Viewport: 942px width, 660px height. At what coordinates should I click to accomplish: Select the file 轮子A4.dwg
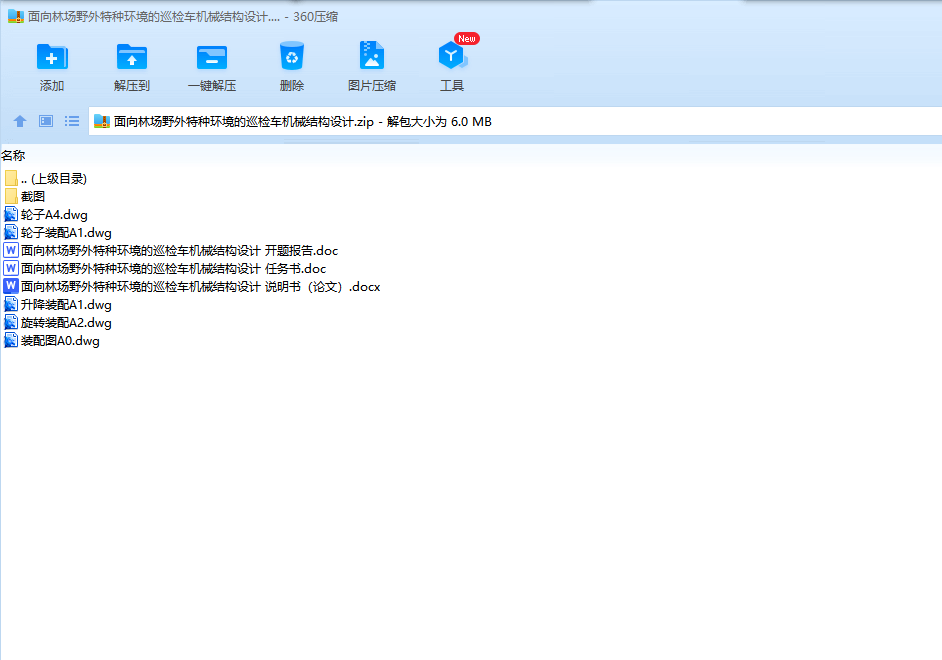pyautogui.click(x=46, y=214)
